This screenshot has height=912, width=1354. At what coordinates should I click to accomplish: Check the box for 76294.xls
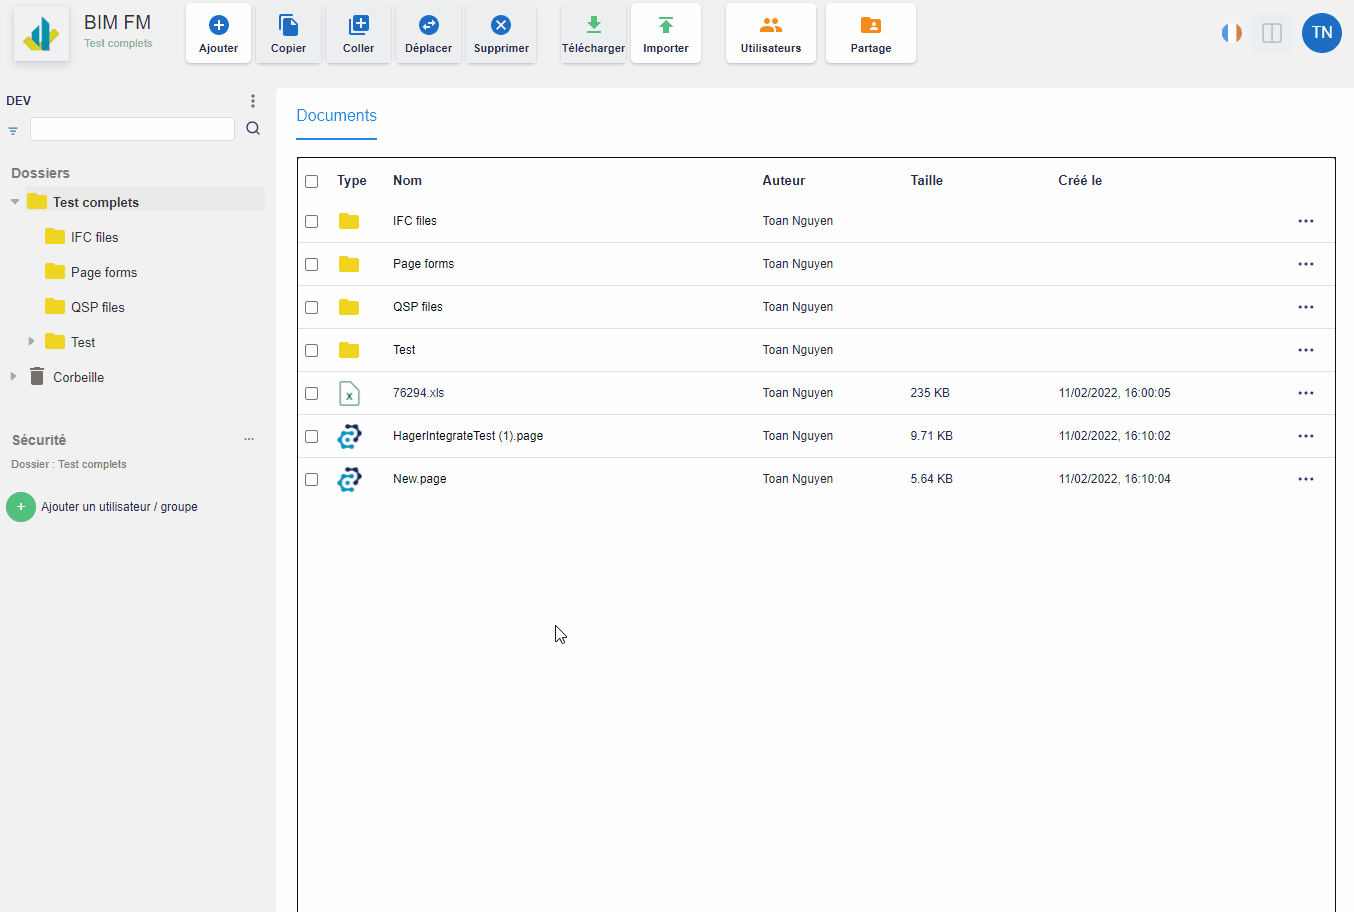pyautogui.click(x=312, y=394)
